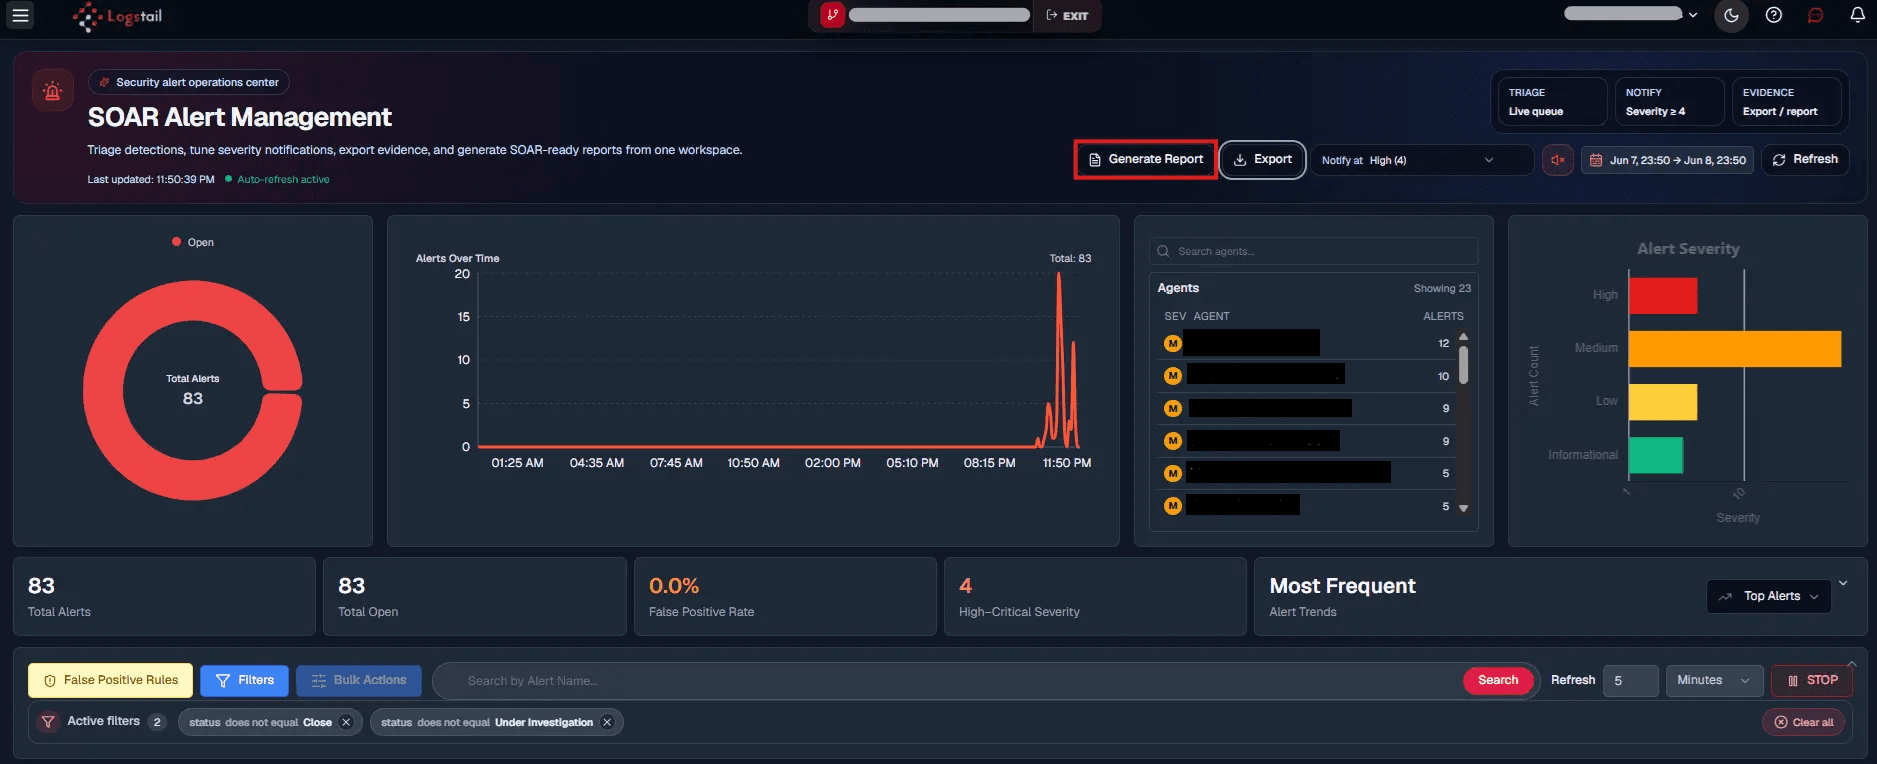1877x764 pixels.
Task: Mute alert sound speaker icon
Action: click(1557, 160)
